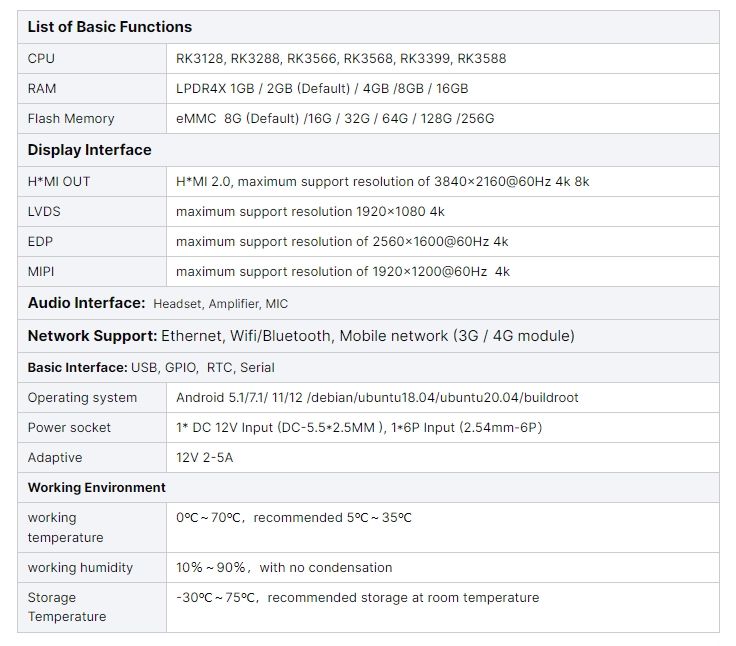
Task: Click the "Display Interface" section heading
Action: click(x=89, y=150)
